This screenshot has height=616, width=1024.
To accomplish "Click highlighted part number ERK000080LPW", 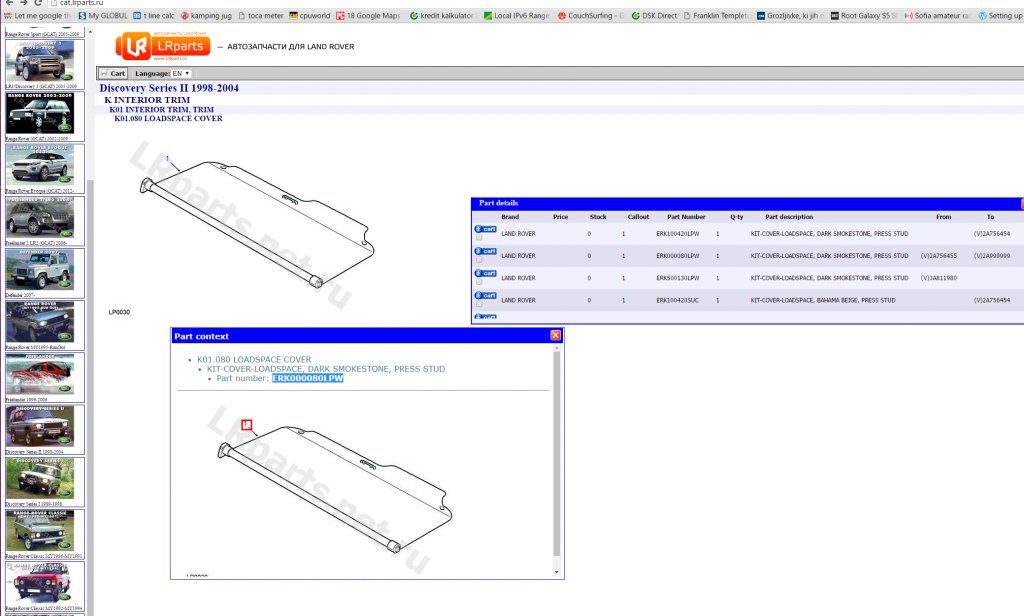I will click(x=308, y=378).
